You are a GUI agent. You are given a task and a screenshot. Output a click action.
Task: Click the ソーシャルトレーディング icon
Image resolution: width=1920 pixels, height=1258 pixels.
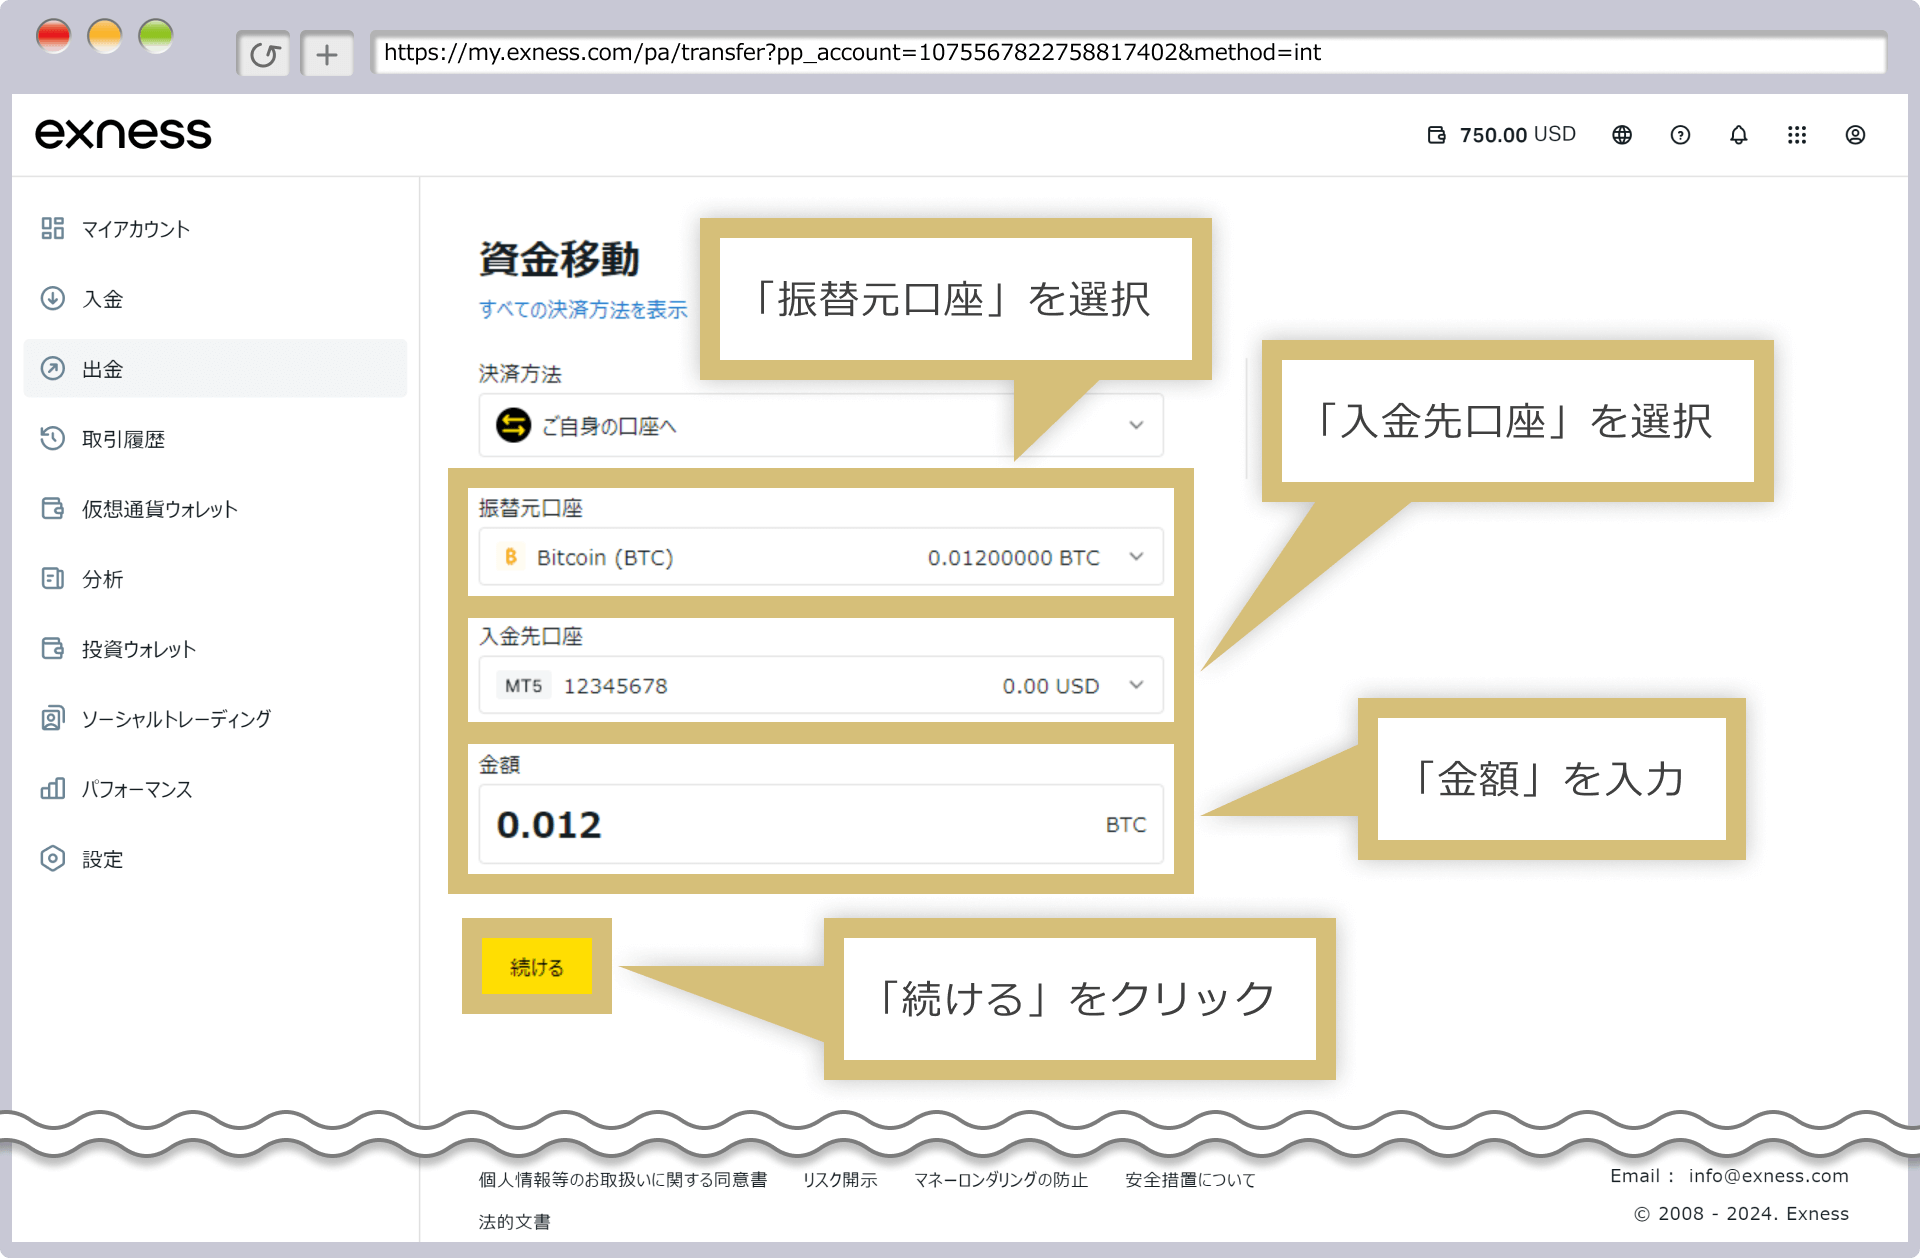[53, 718]
